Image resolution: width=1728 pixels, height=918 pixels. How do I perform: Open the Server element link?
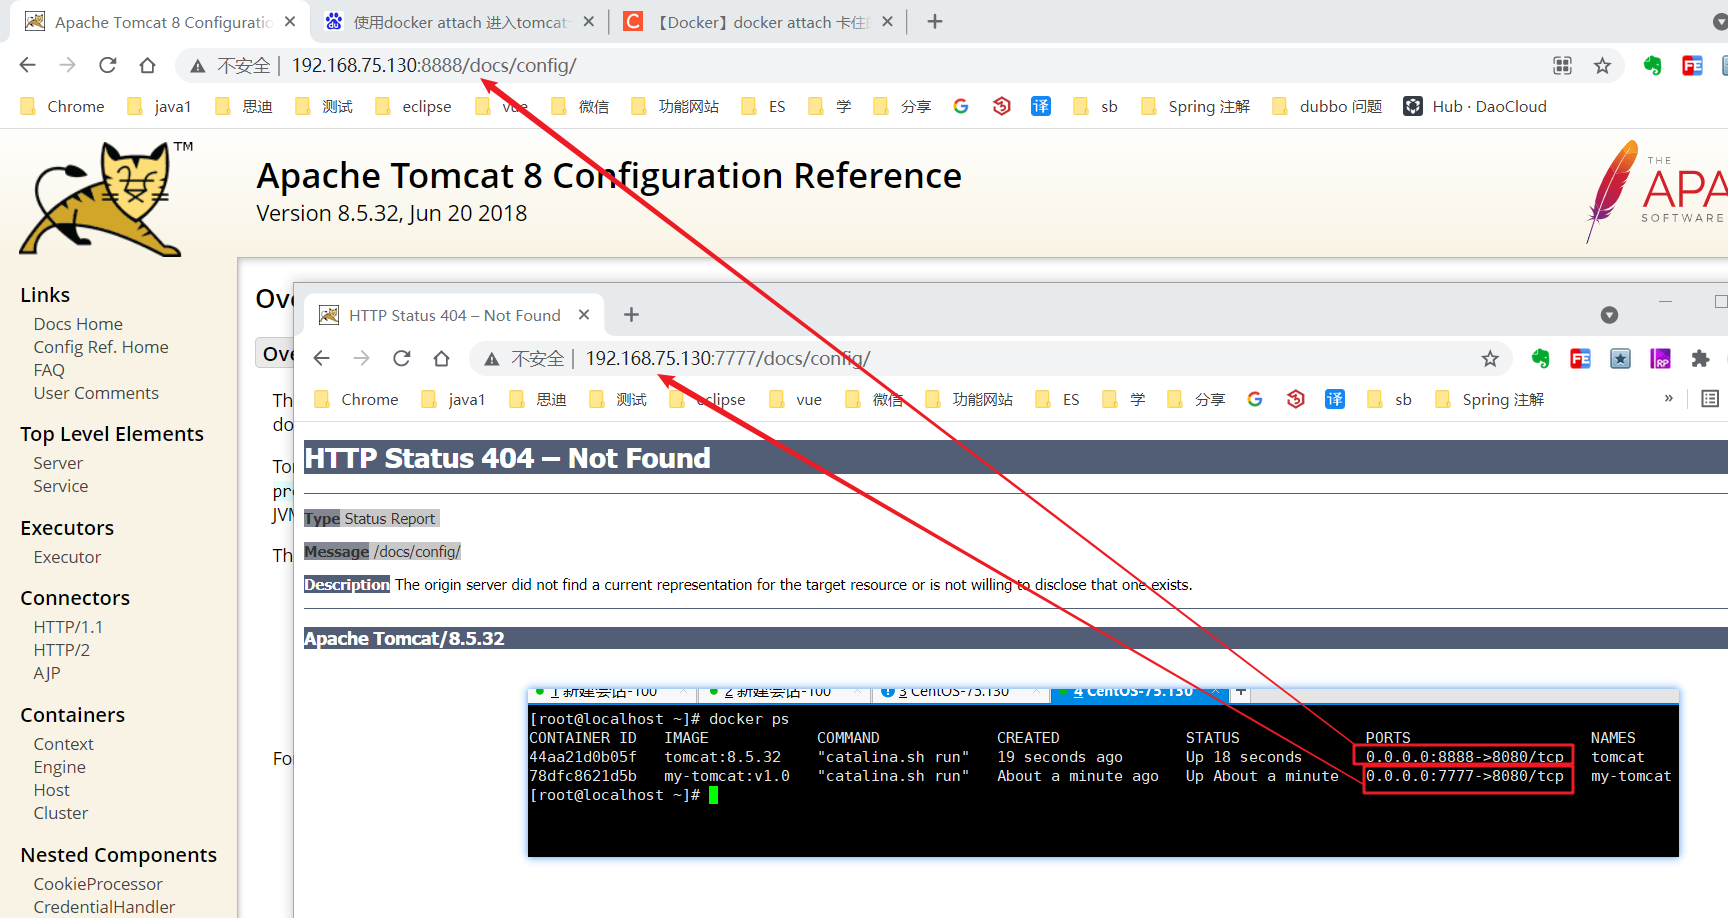click(58, 463)
